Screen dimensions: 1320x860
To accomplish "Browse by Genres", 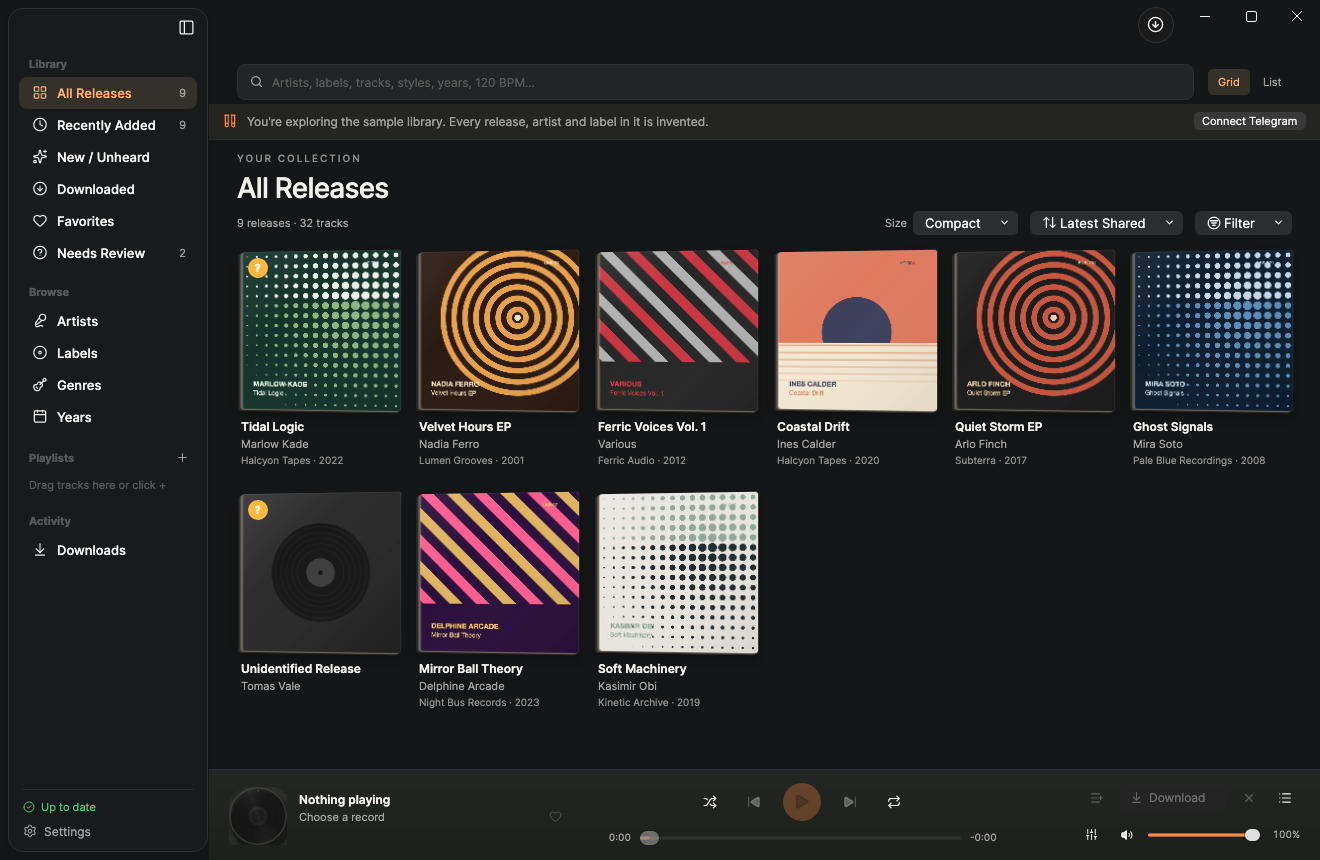I will 108,385.
